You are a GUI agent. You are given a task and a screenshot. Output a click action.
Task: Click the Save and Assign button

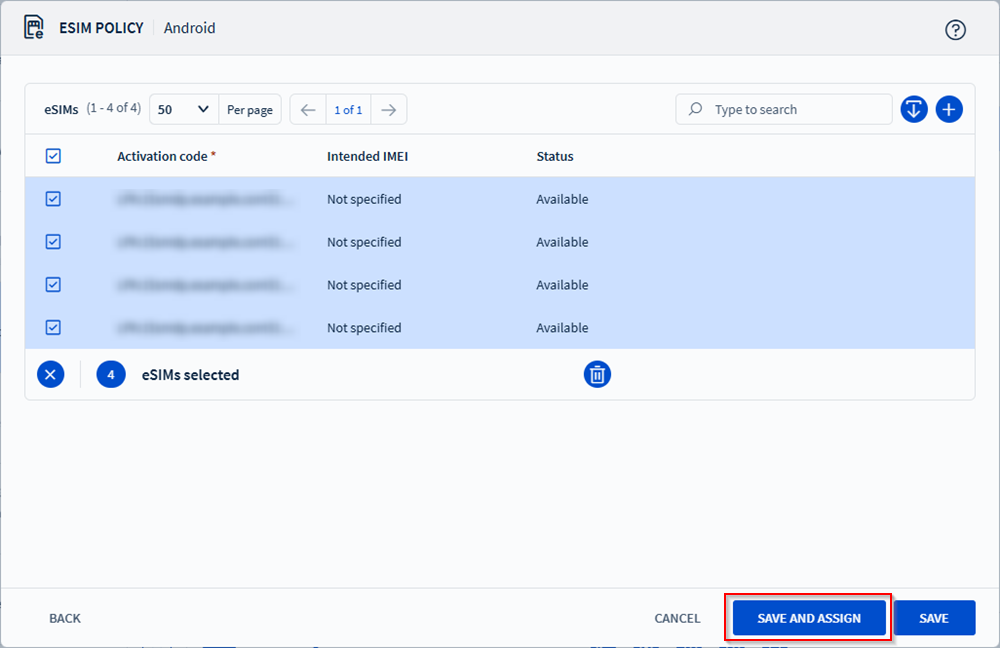coord(808,618)
